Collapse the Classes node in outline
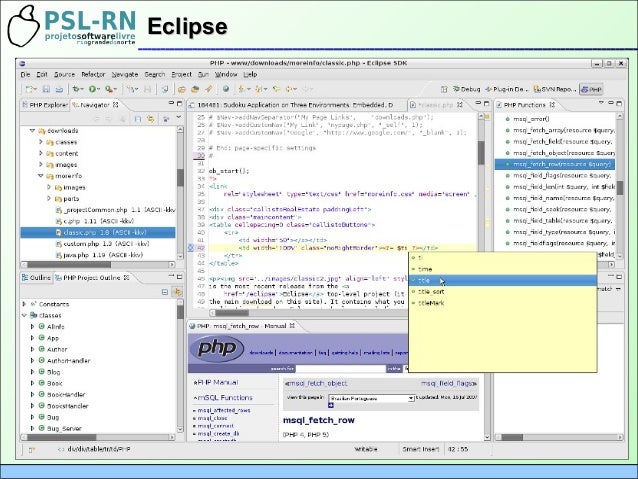Image resolution: width=638 pixels, height=479 pixels. 24,315
